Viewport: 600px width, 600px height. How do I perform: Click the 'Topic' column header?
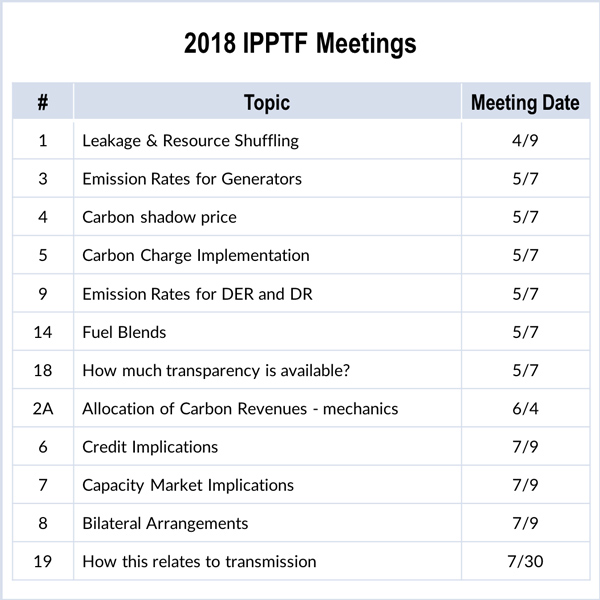click(267, 102)
